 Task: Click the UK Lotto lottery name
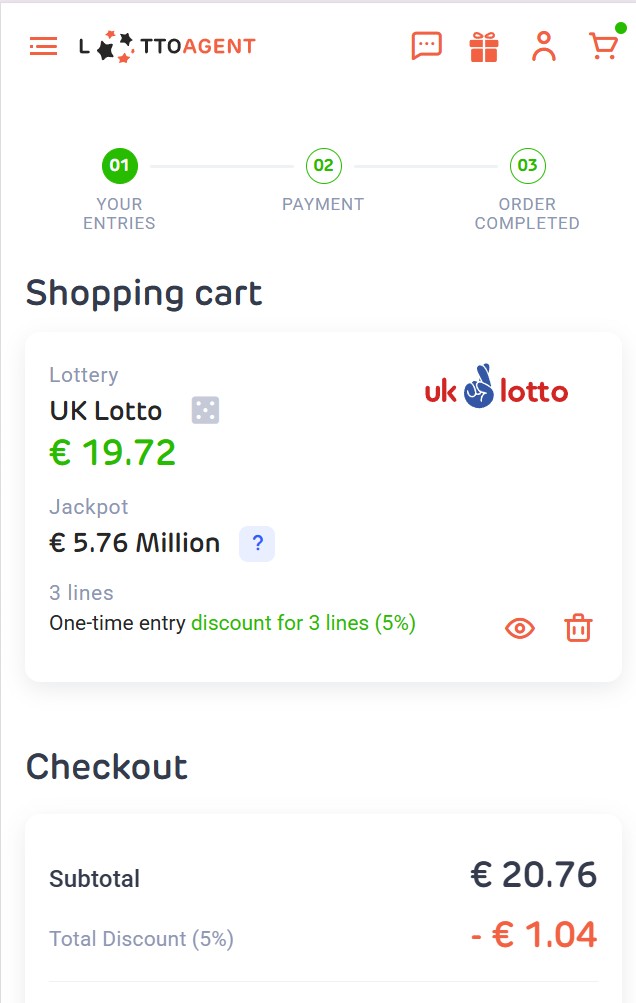tap(106, 410)
